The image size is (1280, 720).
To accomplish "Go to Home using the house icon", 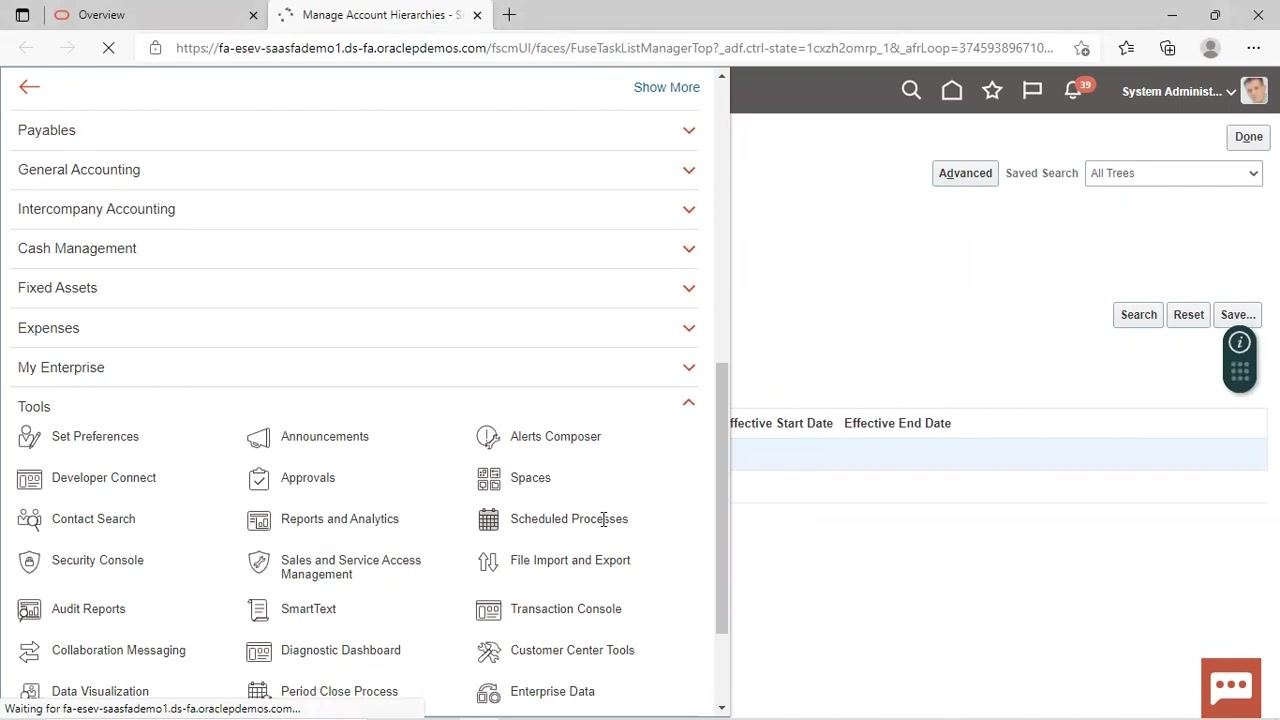I will [952, 91].
